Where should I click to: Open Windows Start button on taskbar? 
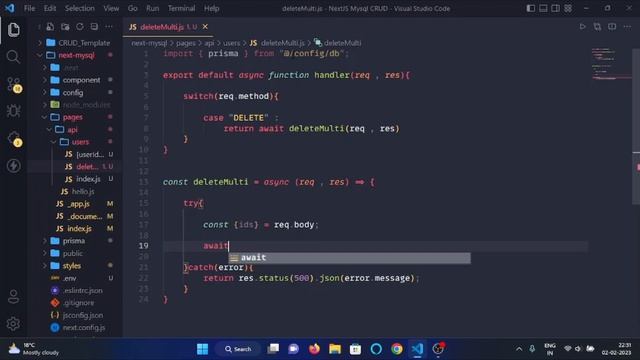[202, 349]
